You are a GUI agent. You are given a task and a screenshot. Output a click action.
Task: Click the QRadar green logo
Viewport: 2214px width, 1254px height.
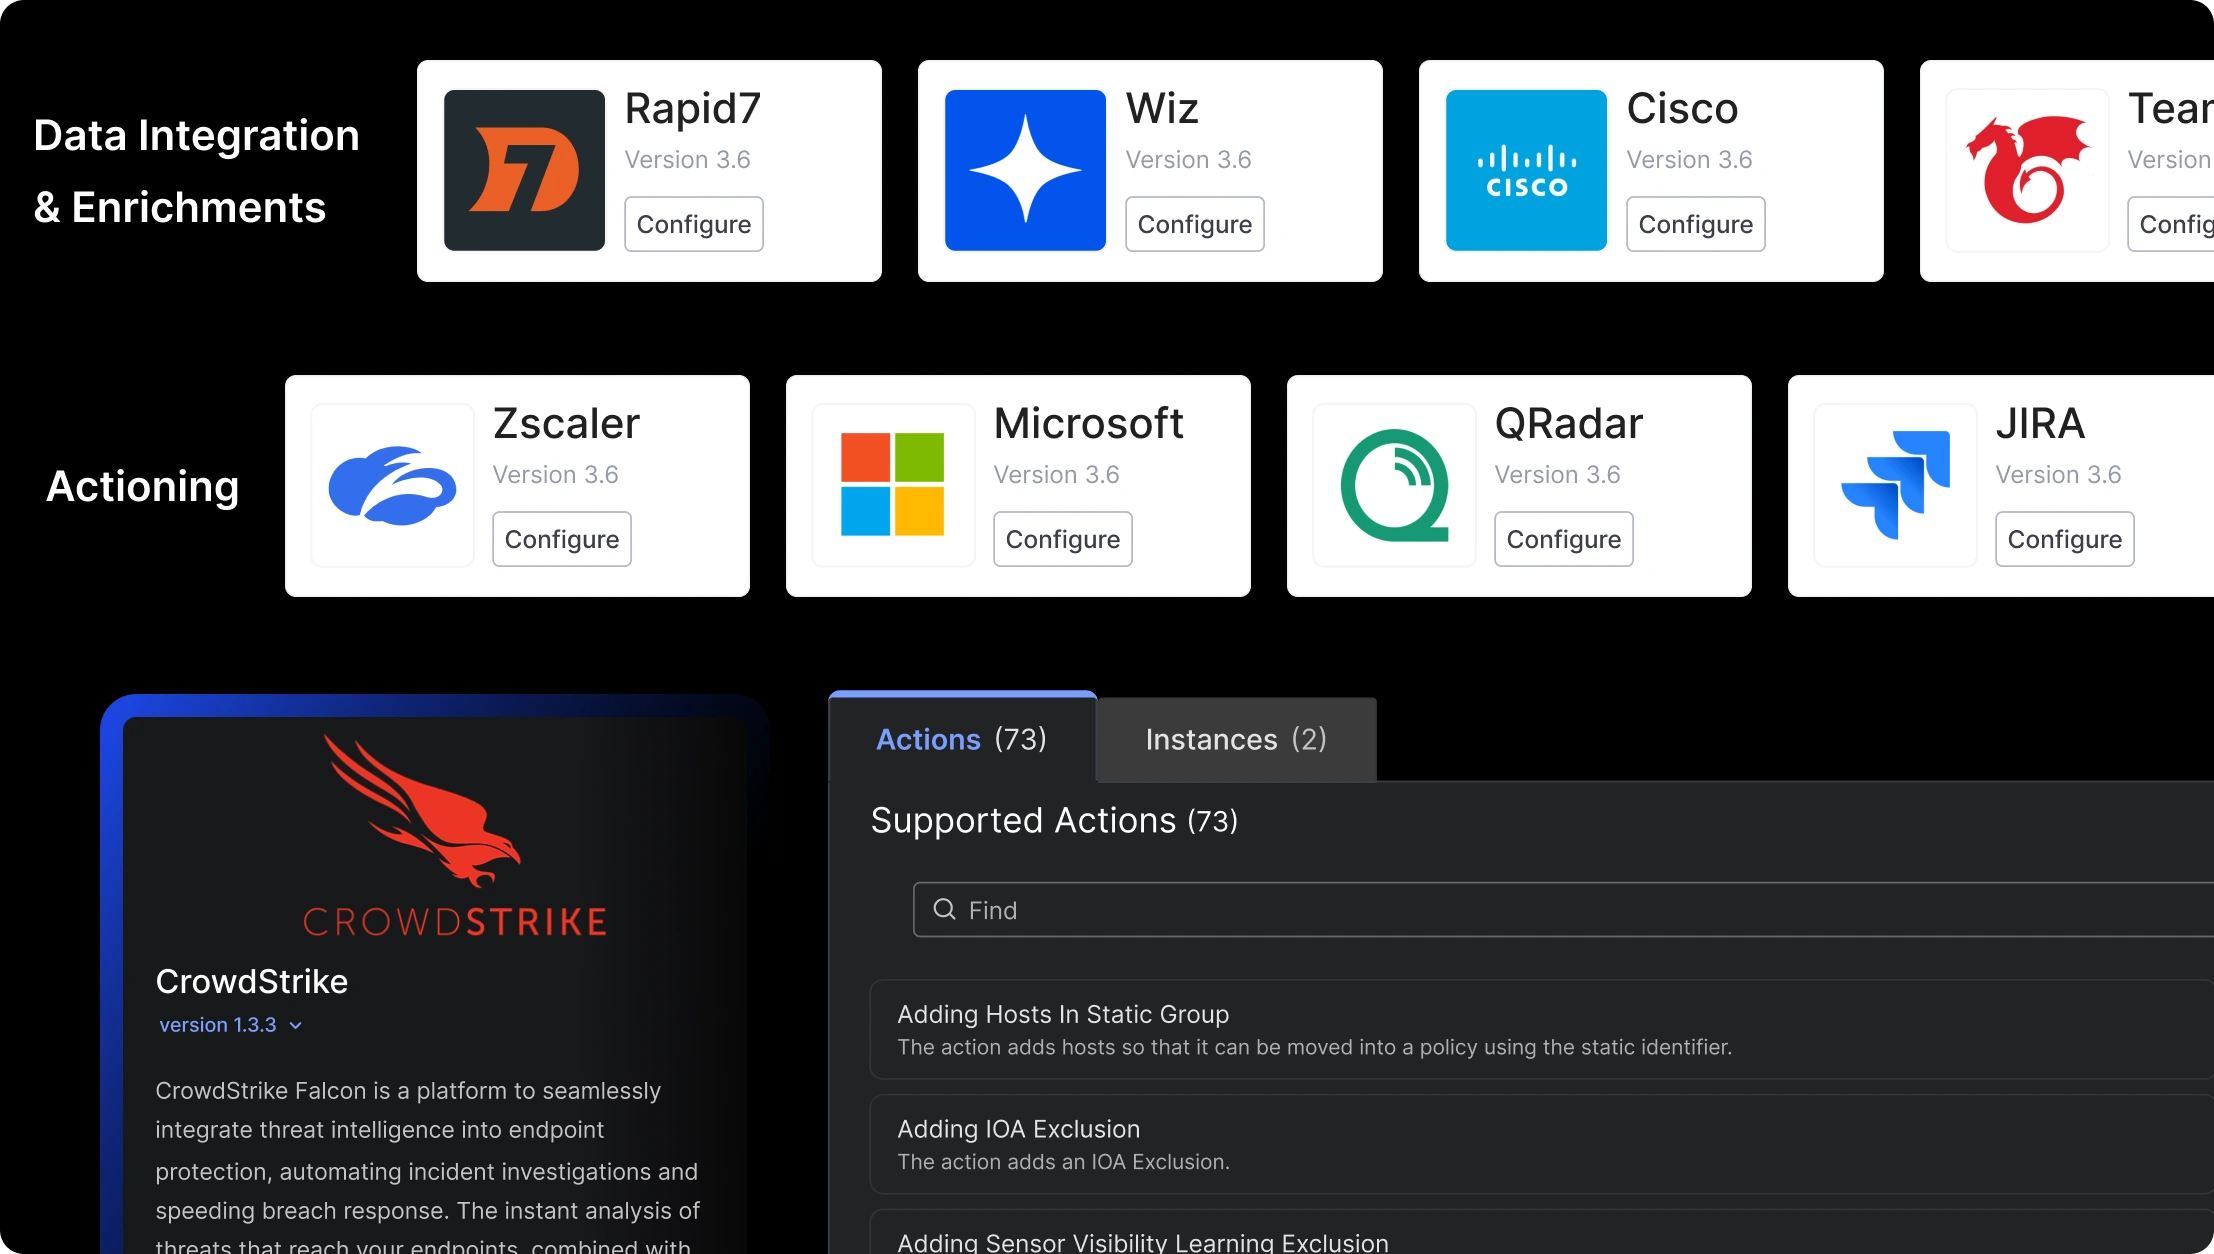click(1394, 485)
